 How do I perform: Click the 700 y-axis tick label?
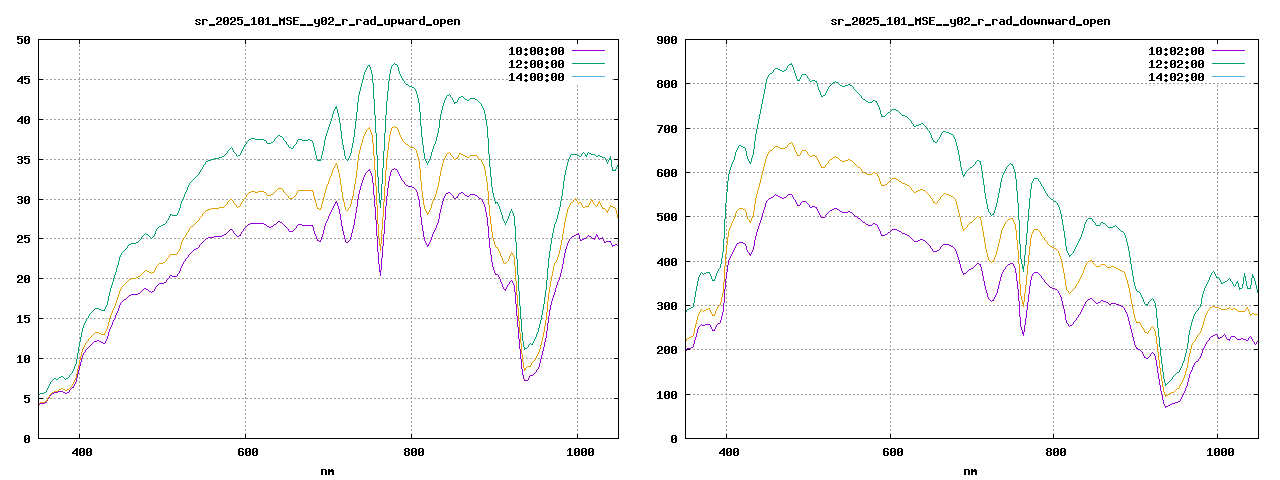(x=667, y=129)
